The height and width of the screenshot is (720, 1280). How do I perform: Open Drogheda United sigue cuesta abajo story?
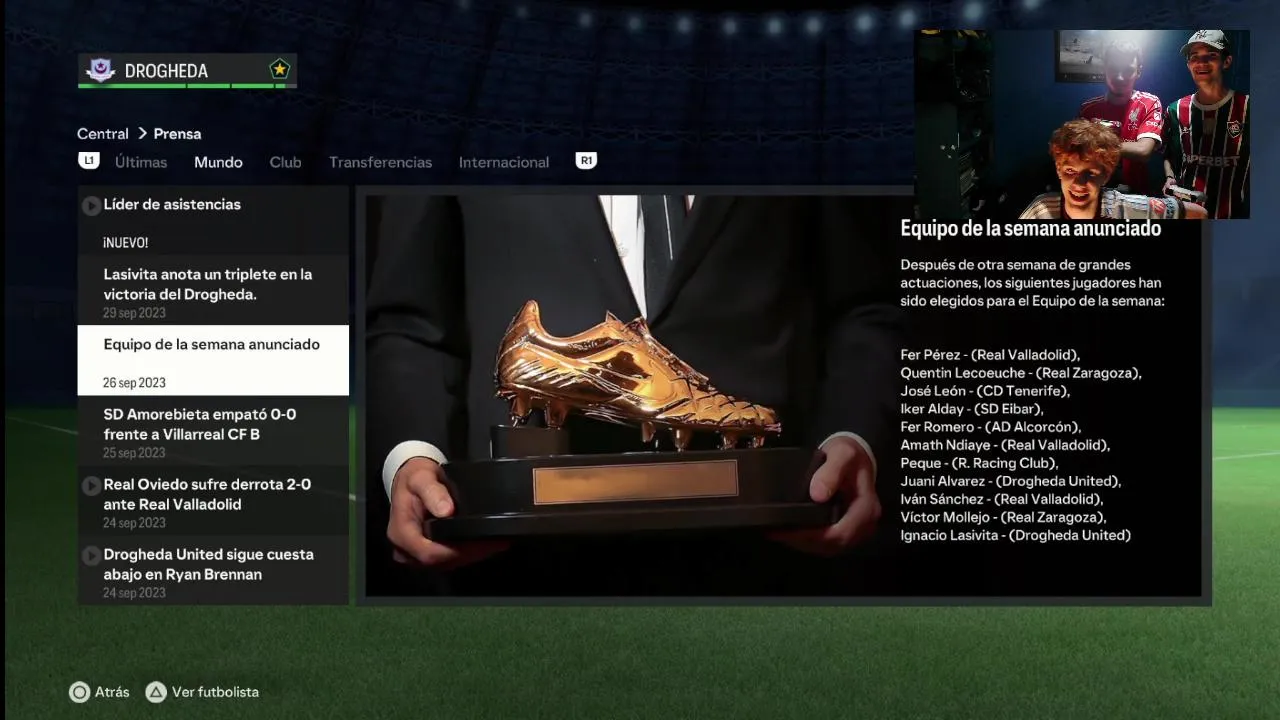coord(213,570)
